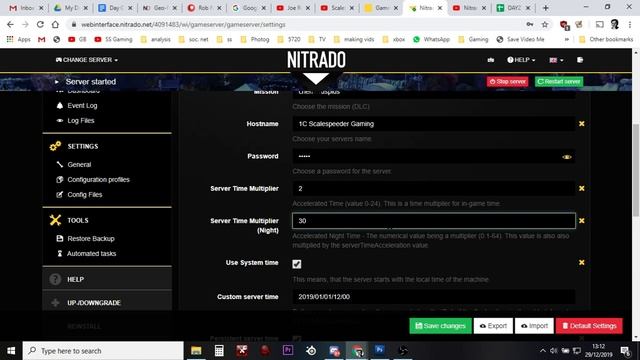Viewport: 640px width, 360px height.
Task: Open the making vids bookmark folder
Action: coord(354,40)
